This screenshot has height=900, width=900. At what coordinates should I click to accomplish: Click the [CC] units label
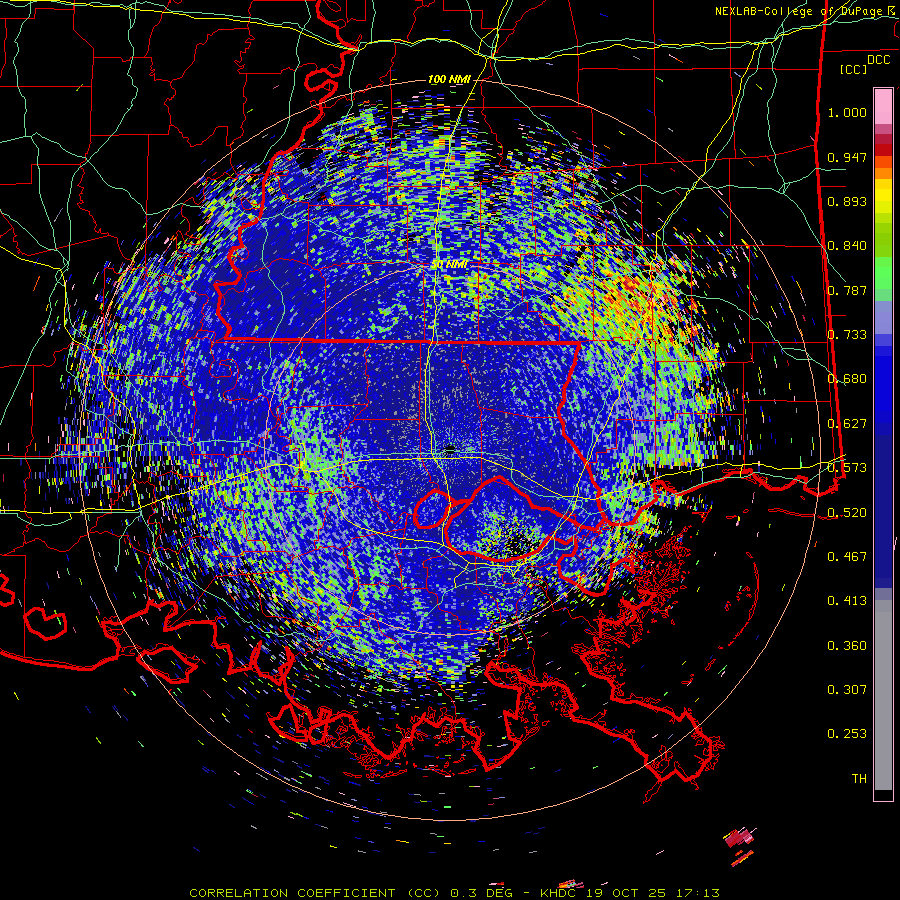(x=853, y=69)
